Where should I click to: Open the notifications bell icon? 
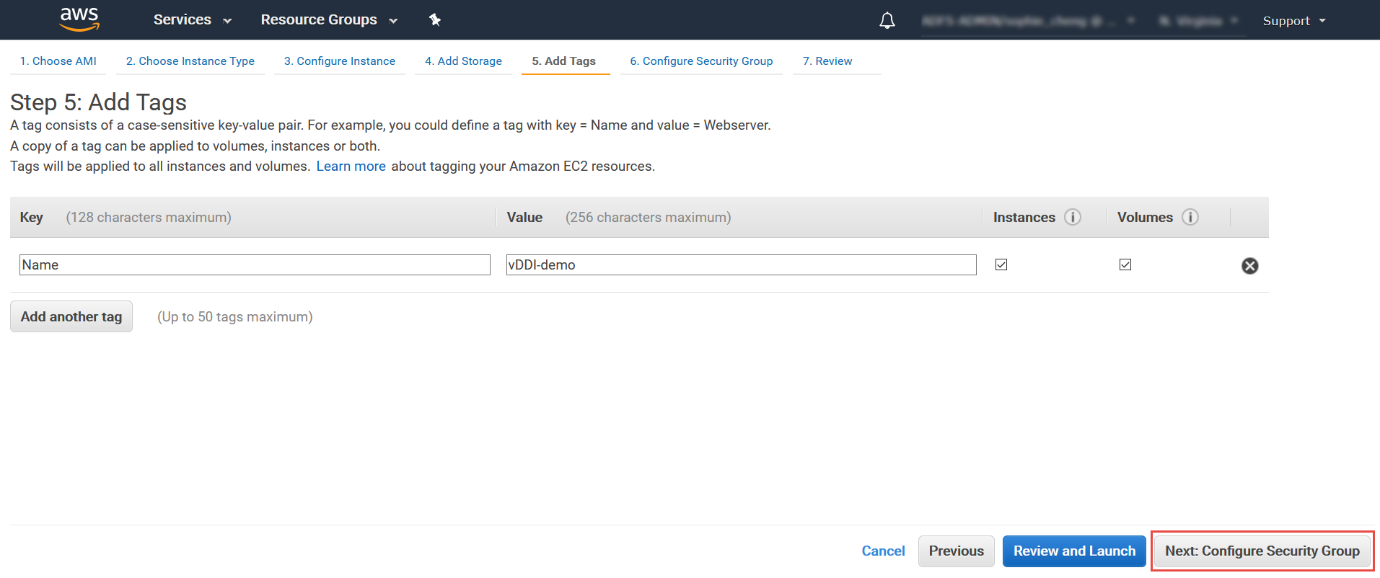(x=886, y=19)
